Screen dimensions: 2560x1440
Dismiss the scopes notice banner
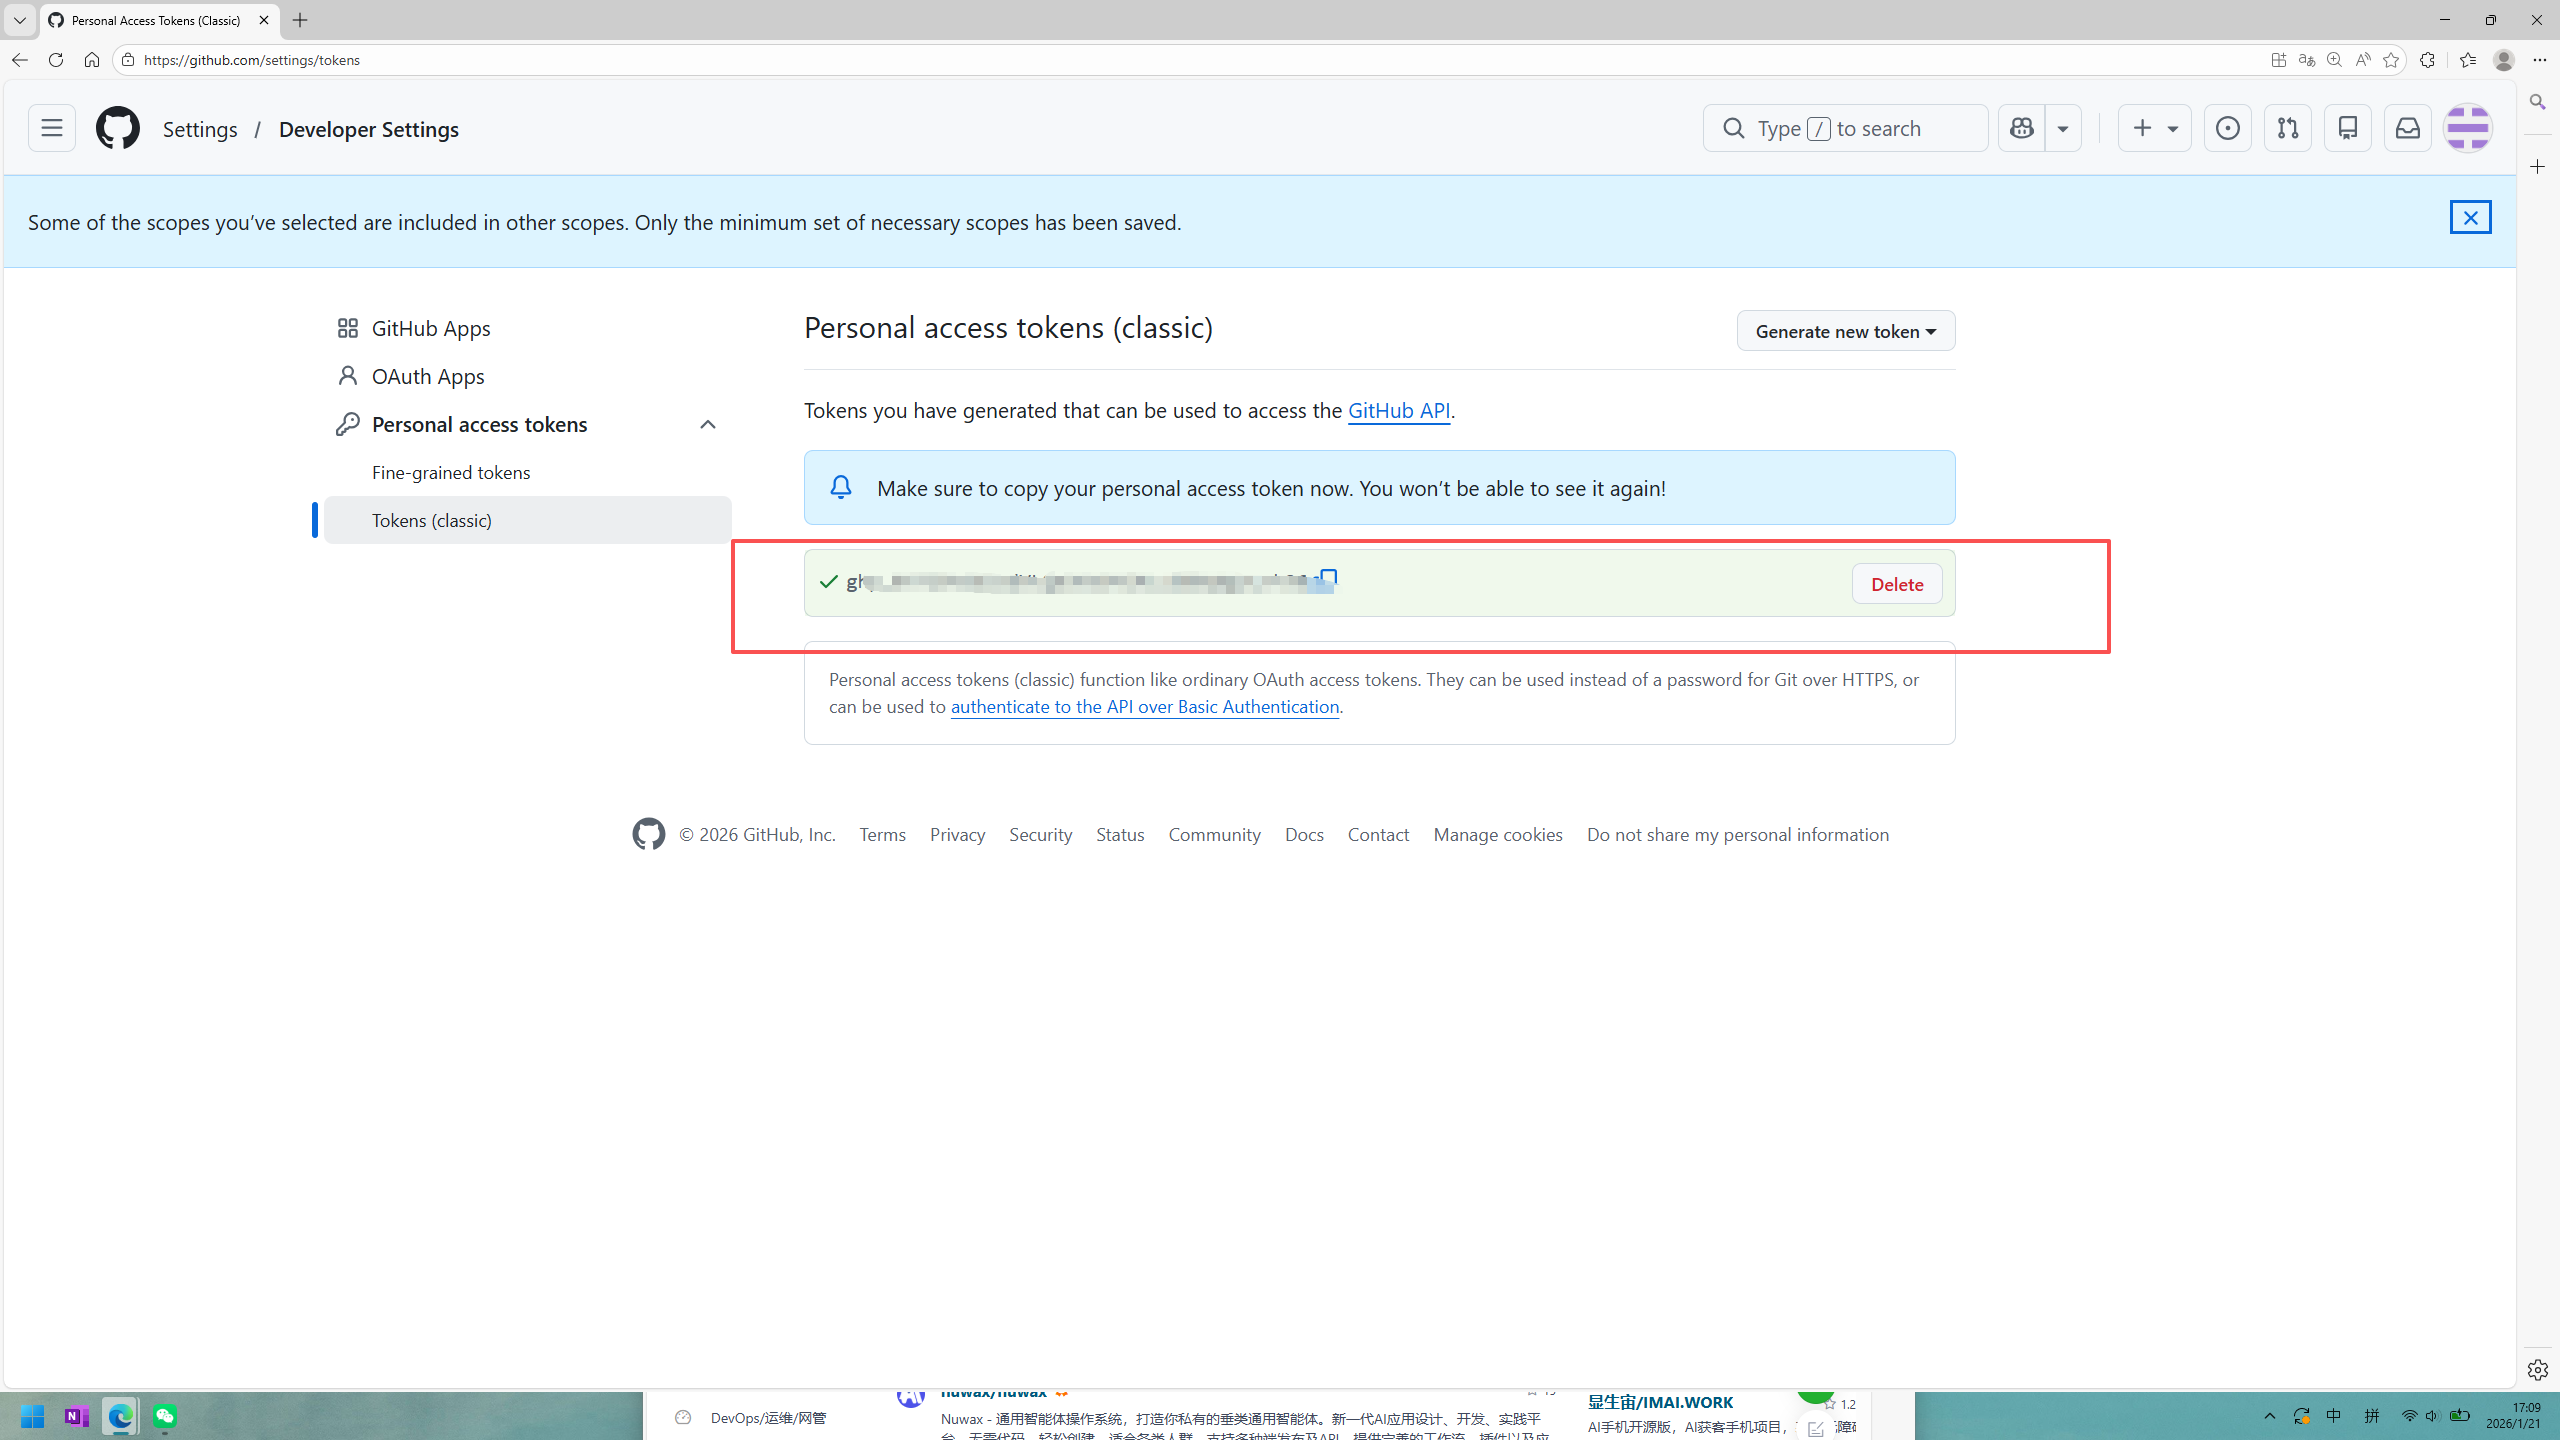2470,217
